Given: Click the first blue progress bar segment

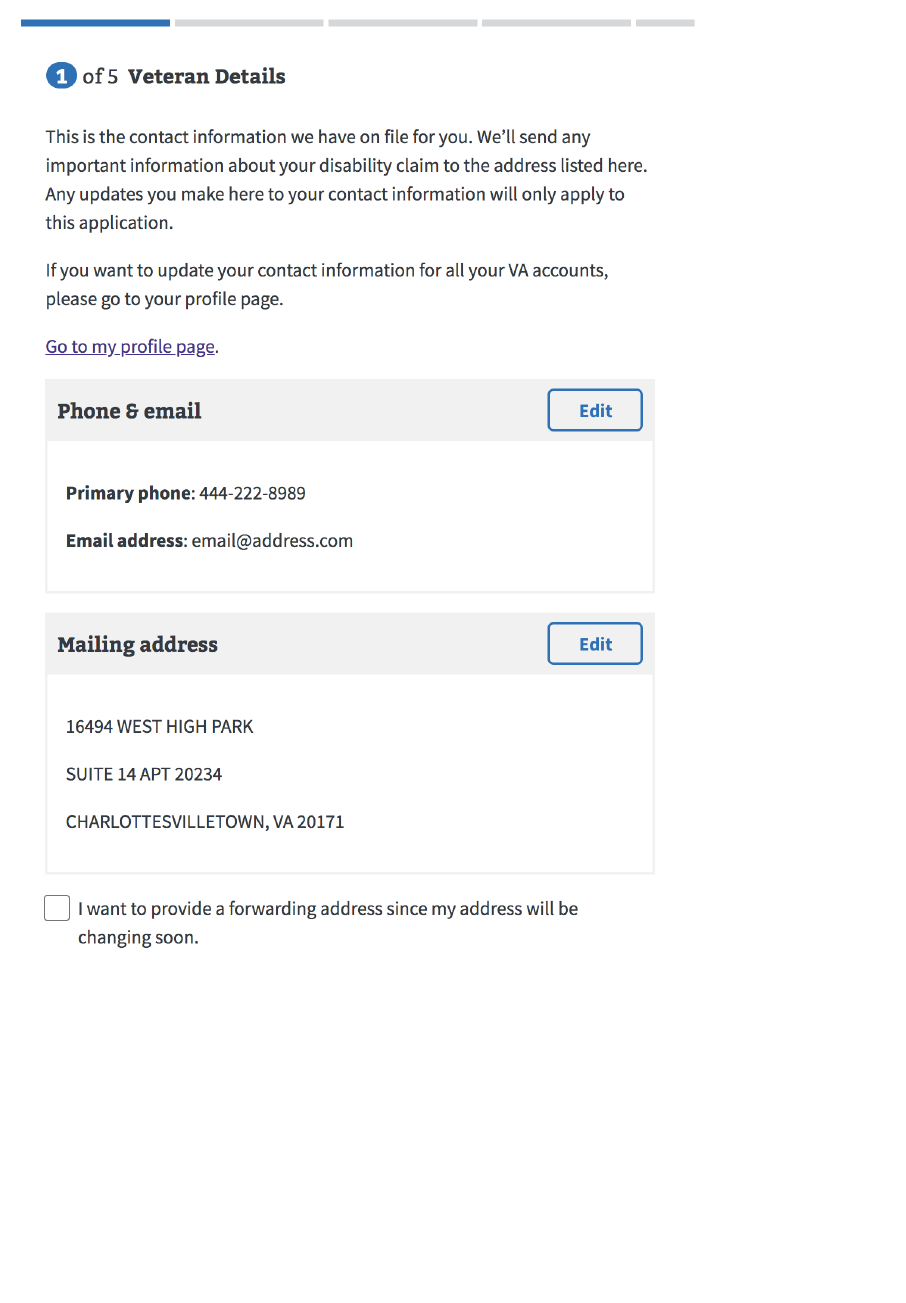Looking at the screenshot, I should pos(95,22).
